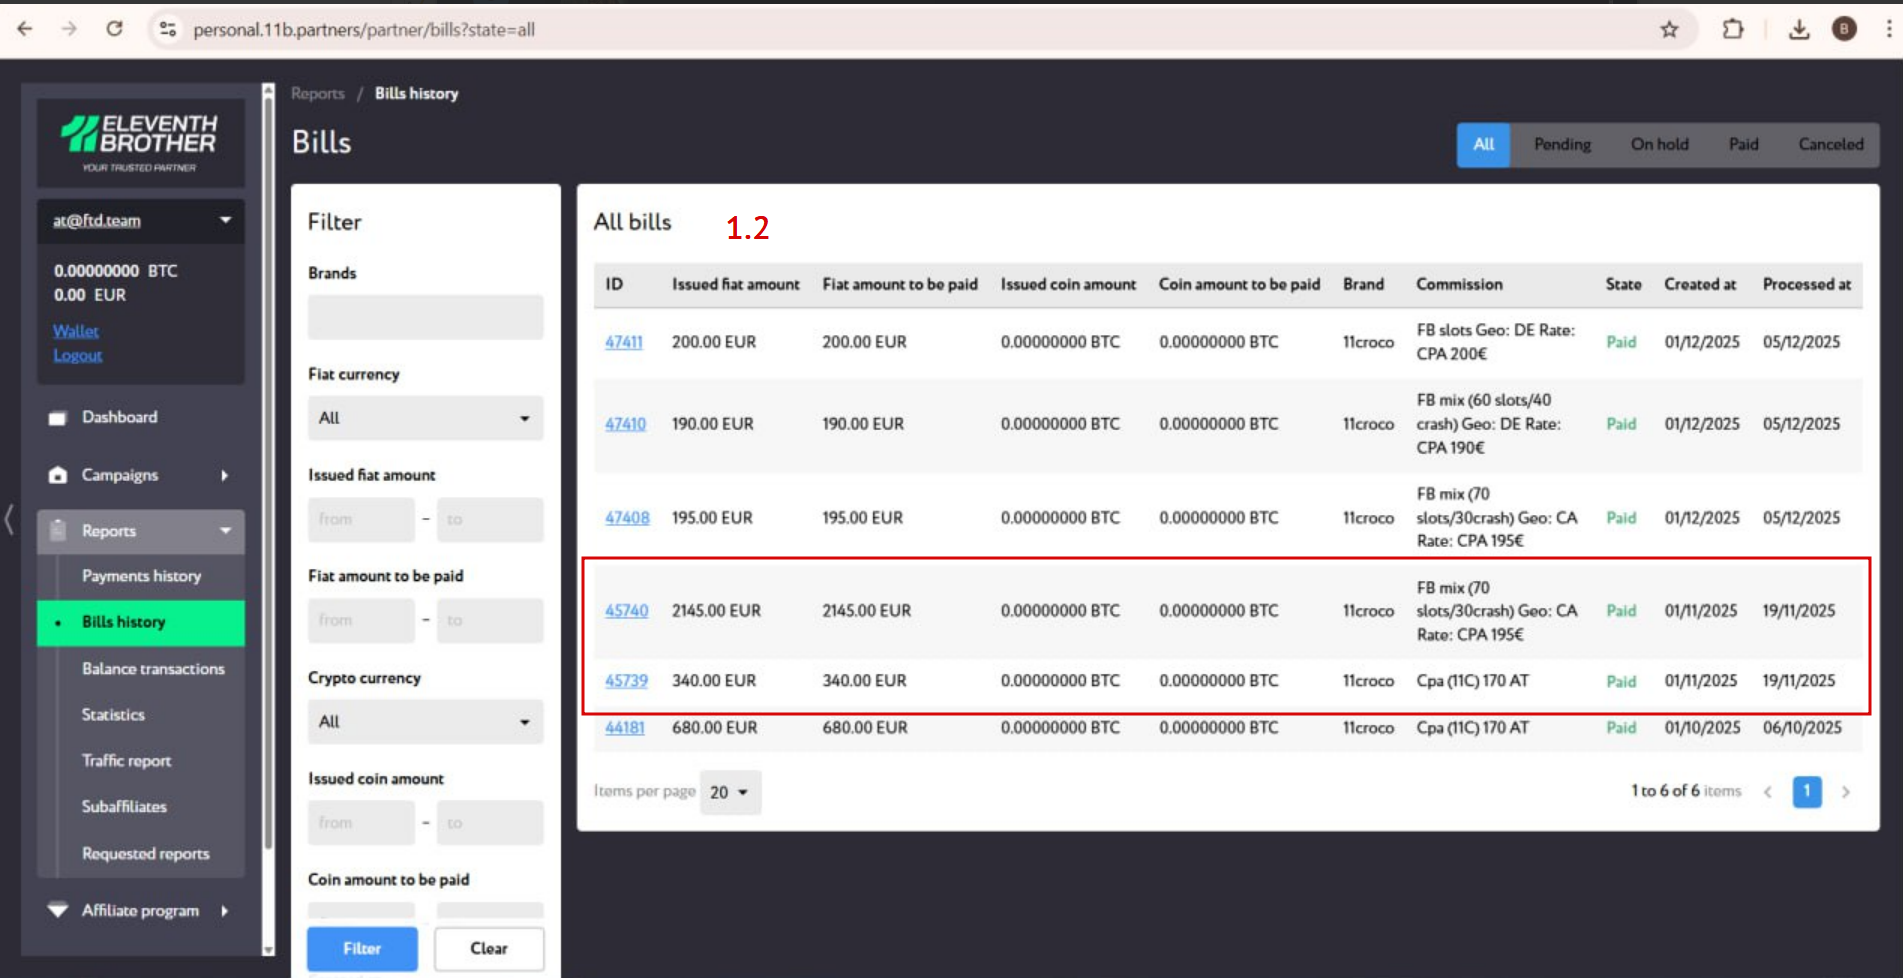Open bill ID 45739
This screenshot has width=1903, height=978.
626,681
